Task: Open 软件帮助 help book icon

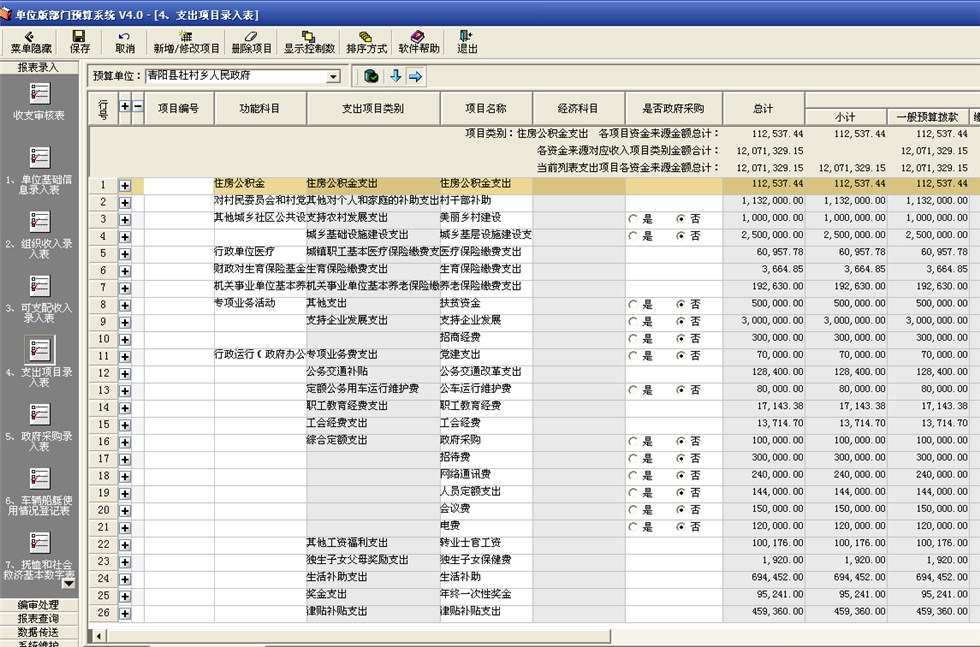Action: coord(418,41)
